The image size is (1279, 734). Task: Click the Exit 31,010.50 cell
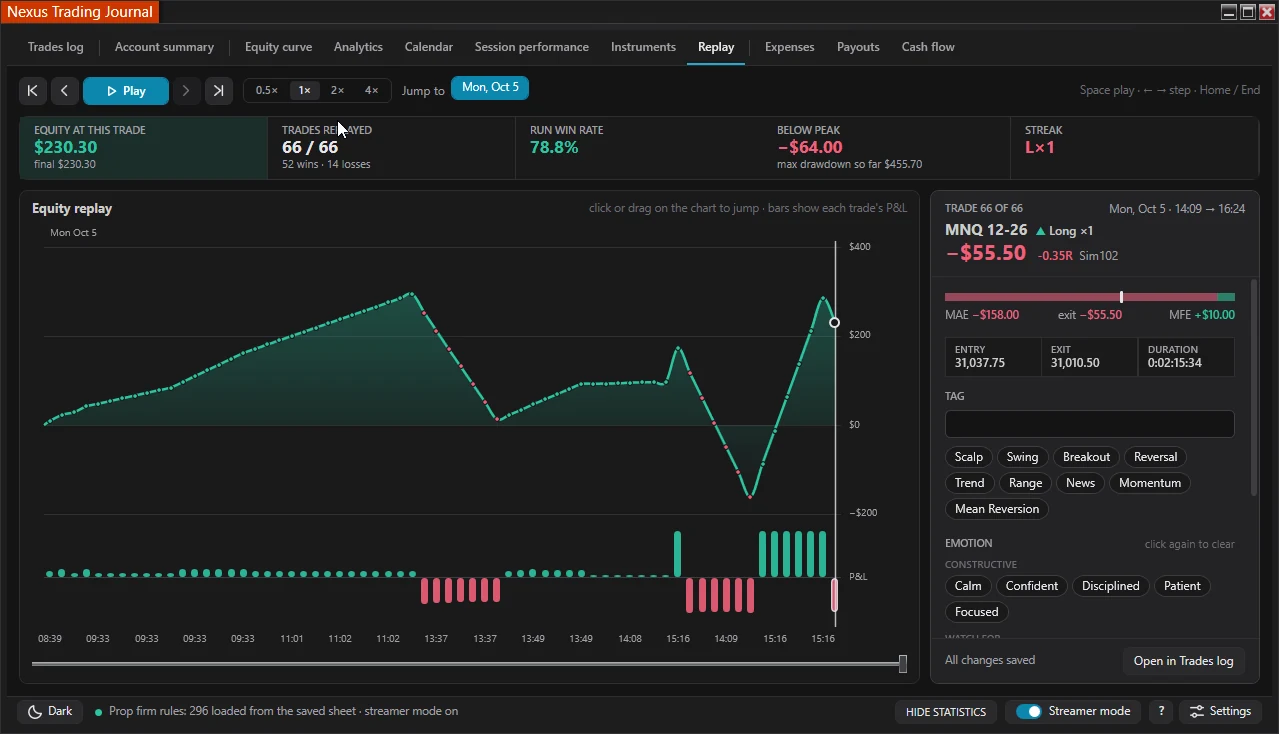coord(1089,357)
